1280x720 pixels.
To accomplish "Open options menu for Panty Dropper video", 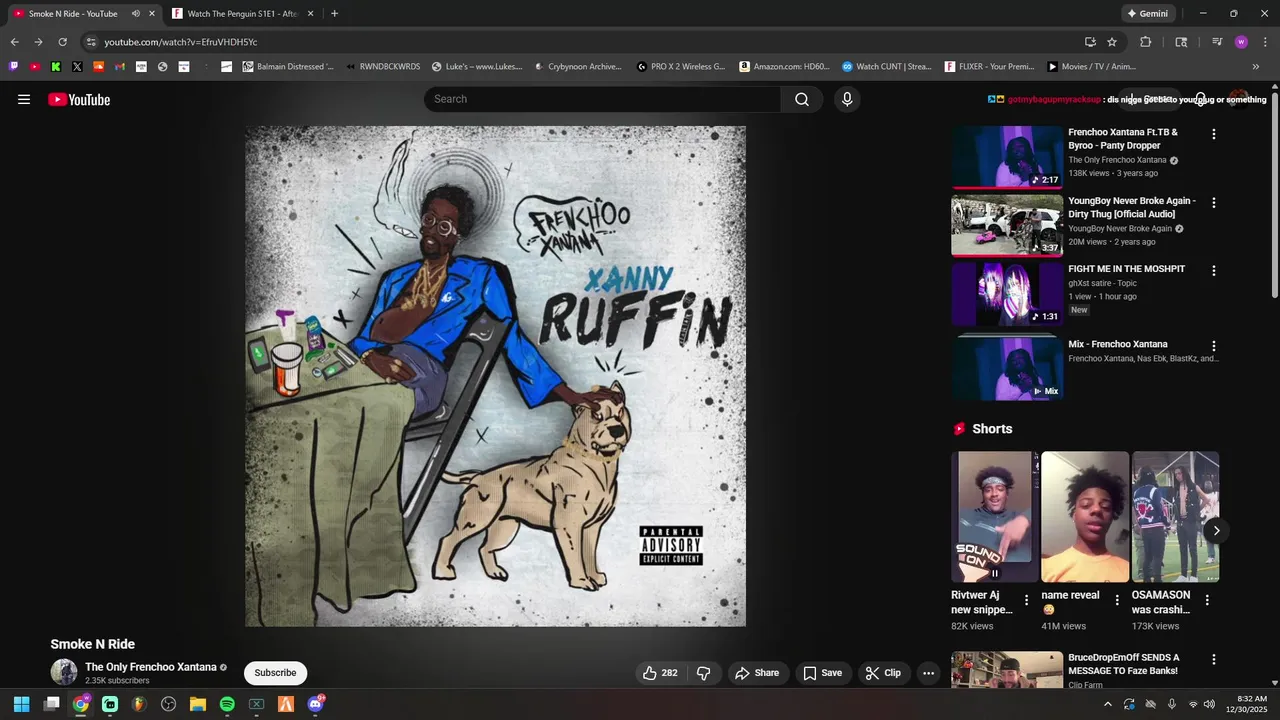I will pos(1214,134).
